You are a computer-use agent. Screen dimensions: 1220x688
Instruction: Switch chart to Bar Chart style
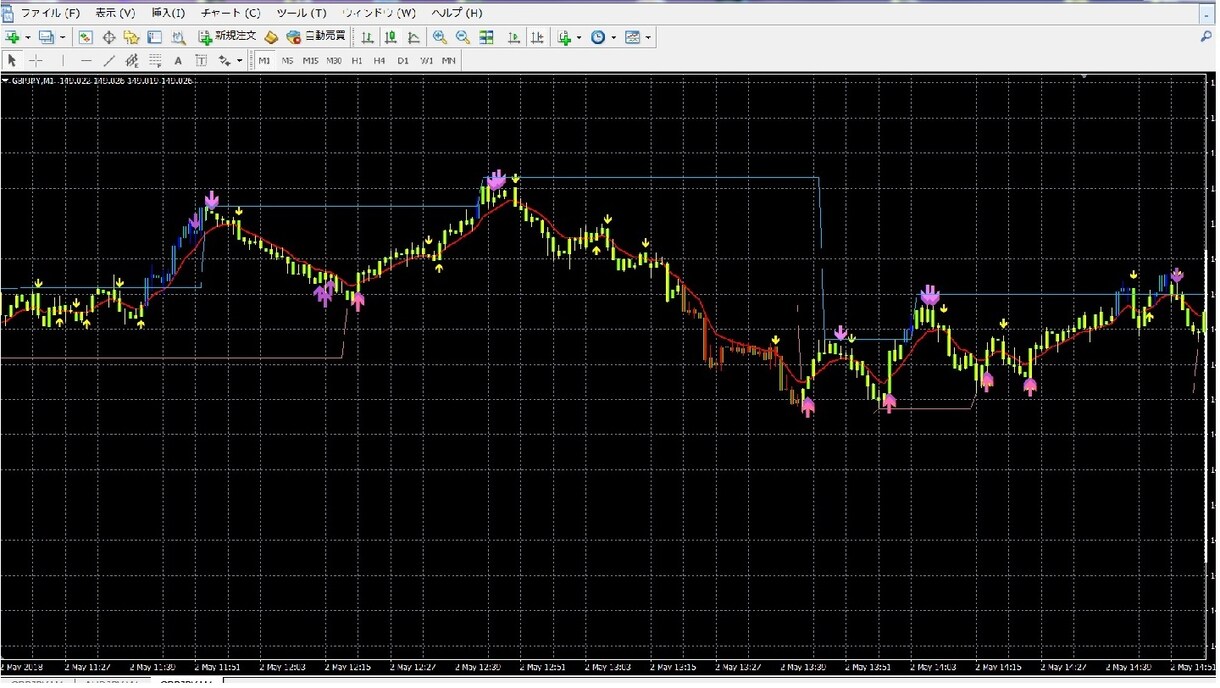[x=367, y=37]
